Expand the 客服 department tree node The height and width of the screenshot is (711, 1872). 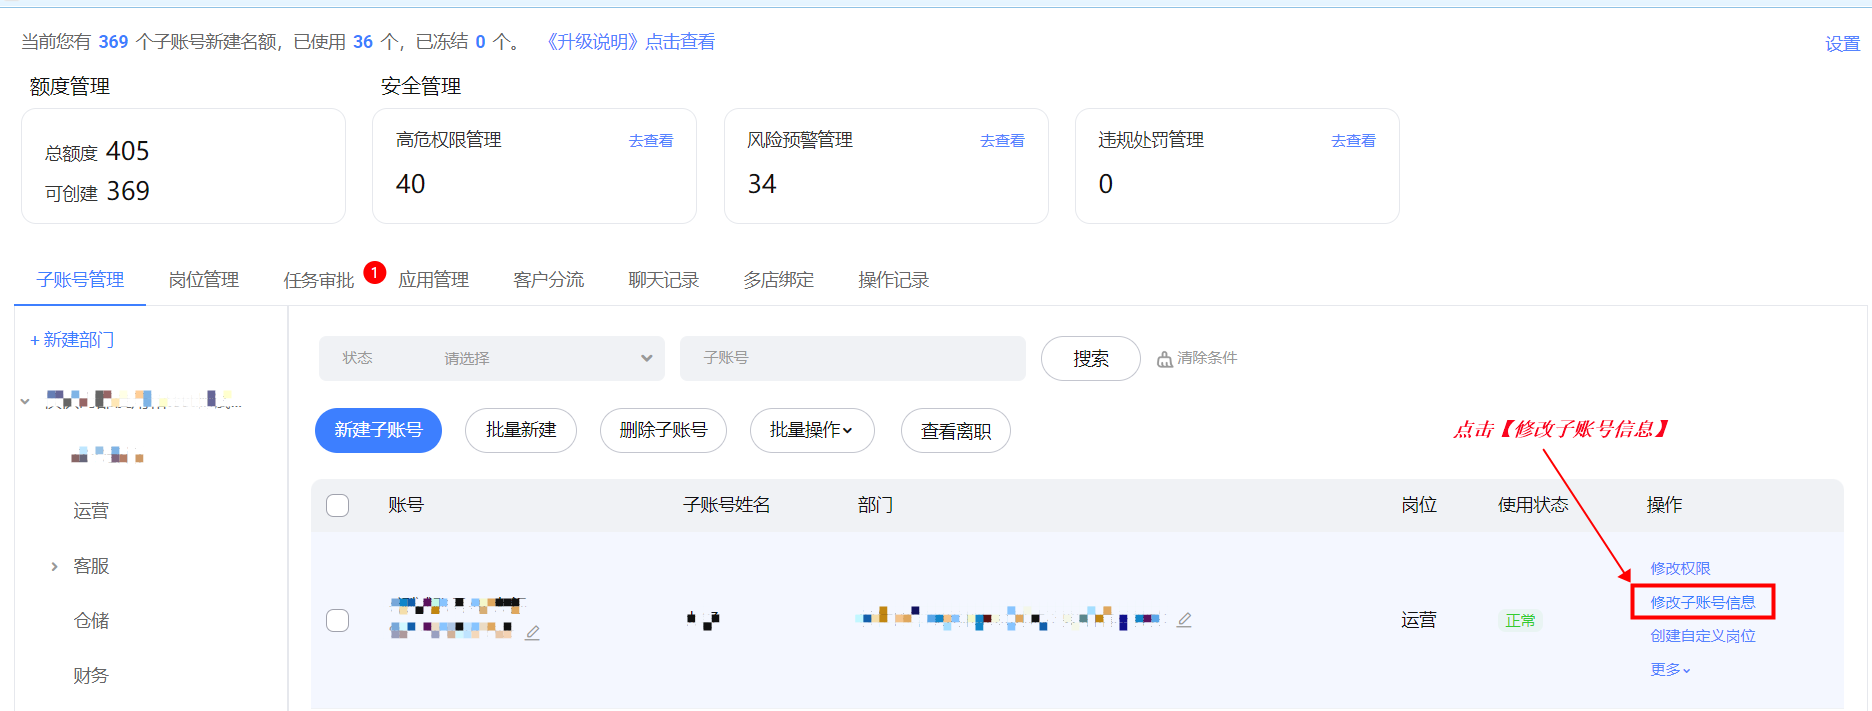(54, 566)
